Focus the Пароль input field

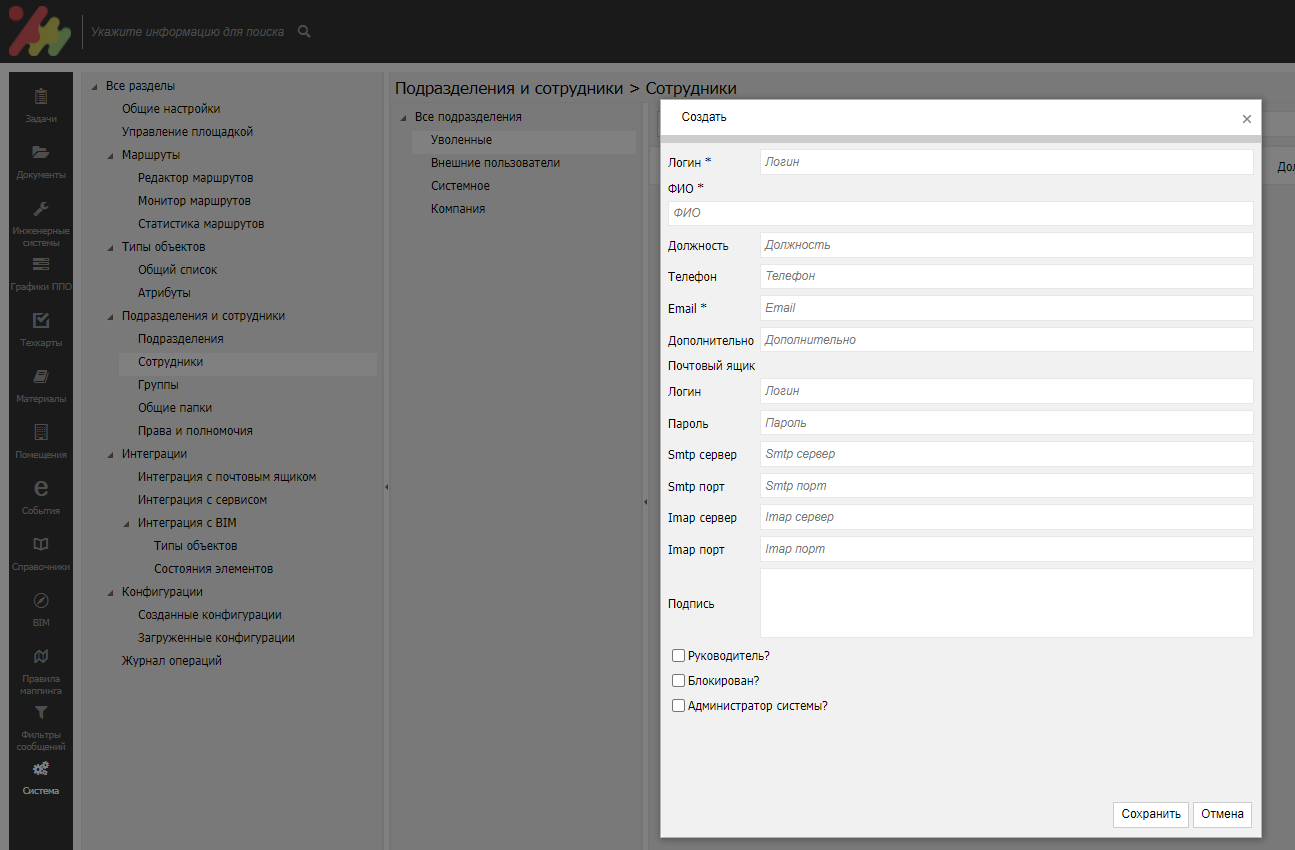1006,423
